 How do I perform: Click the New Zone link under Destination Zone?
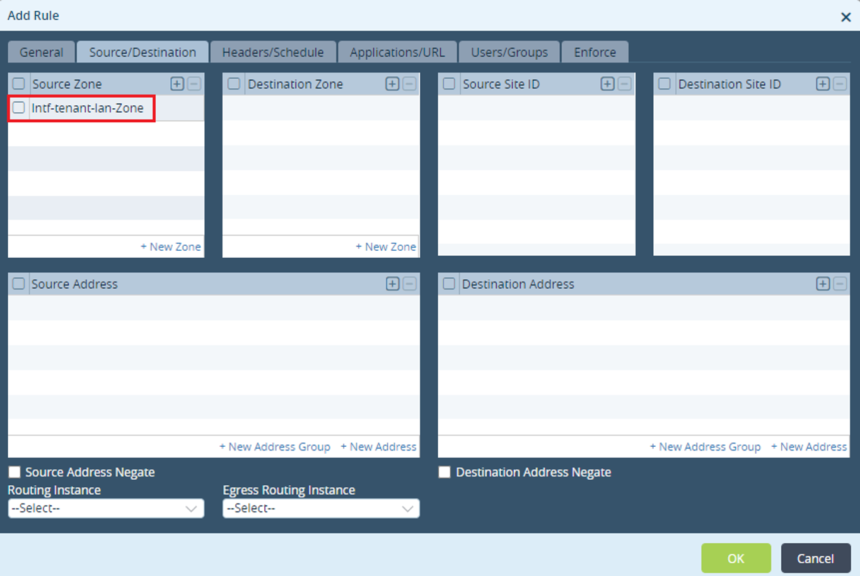pyautogui.click(x=385, y=246)
